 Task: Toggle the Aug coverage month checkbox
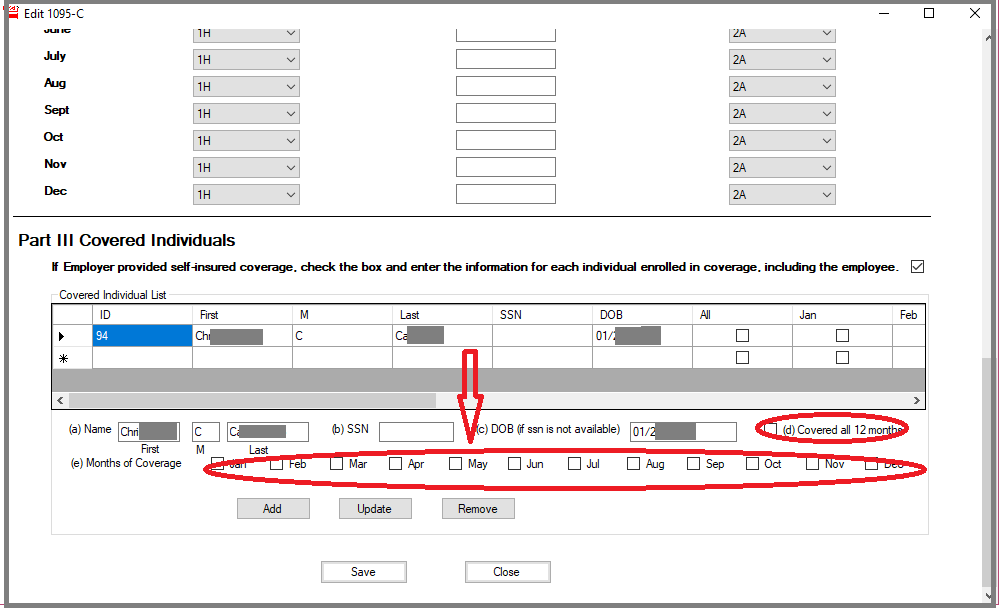tap(634, 464)
